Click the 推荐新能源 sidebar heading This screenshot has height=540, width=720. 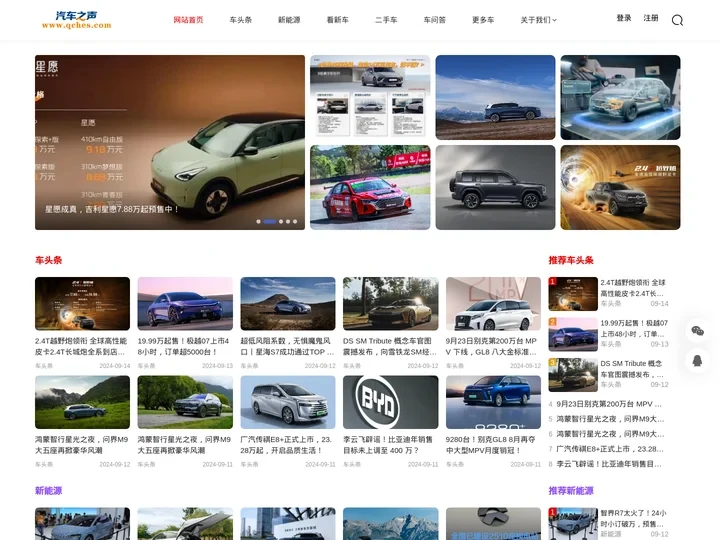(x=571, y=490)
